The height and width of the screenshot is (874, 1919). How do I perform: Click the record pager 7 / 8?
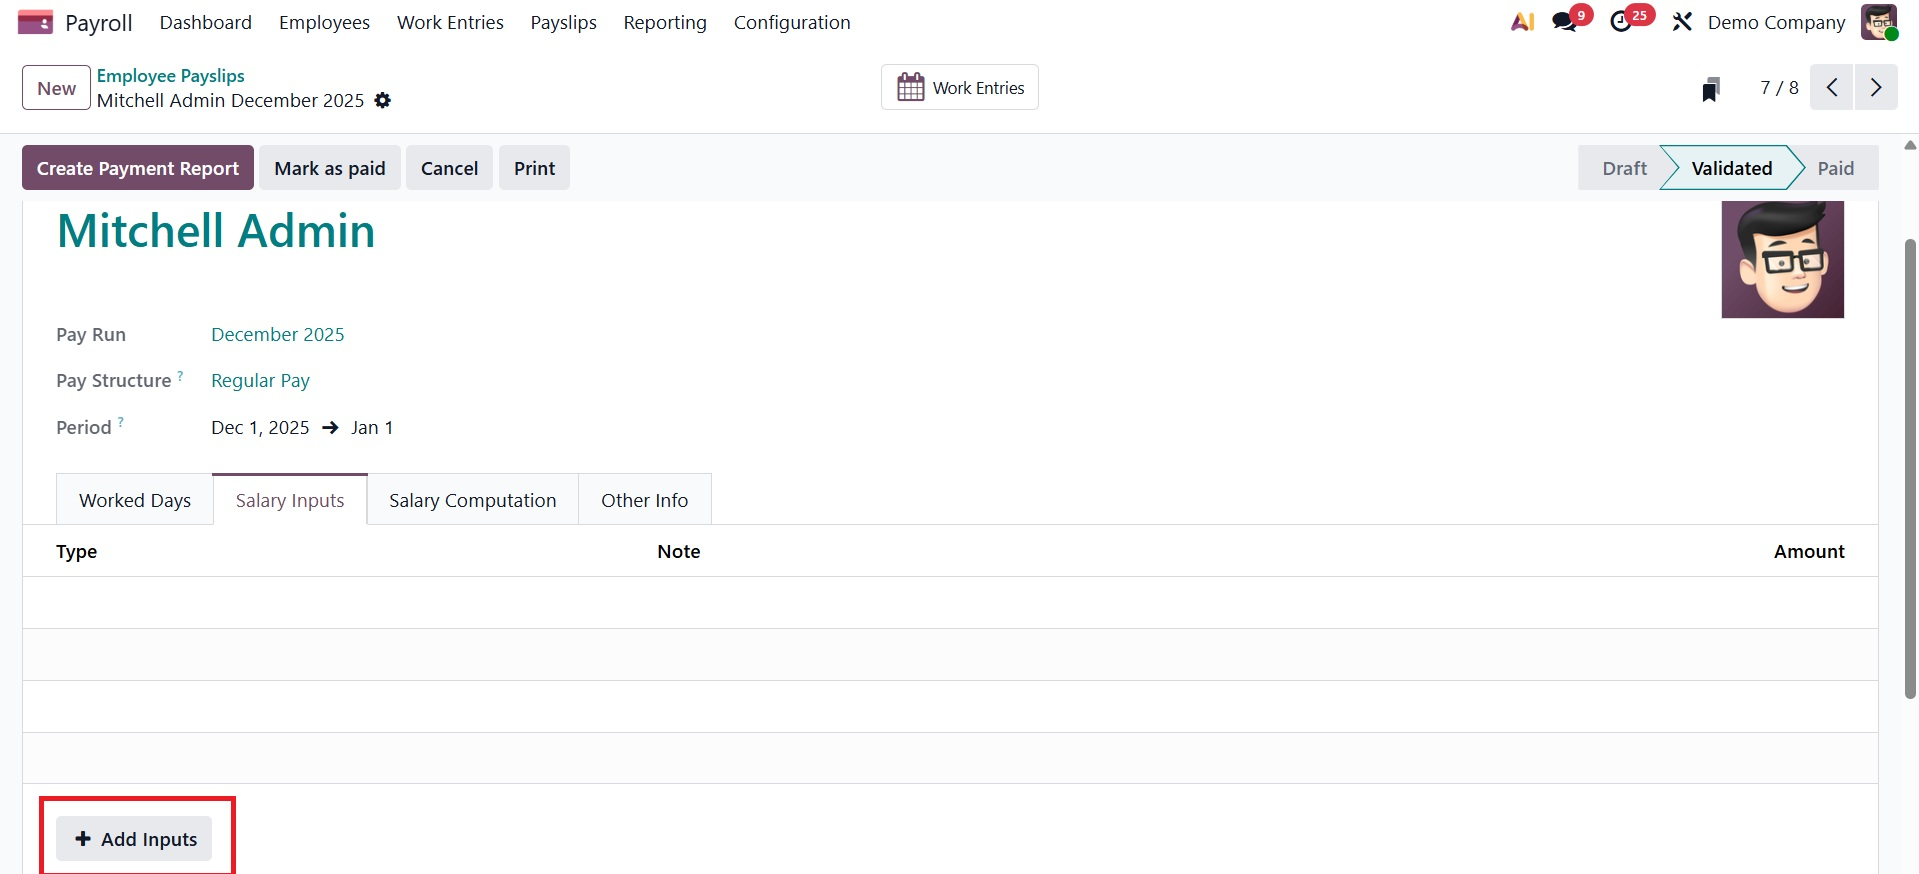point(1780,88)
